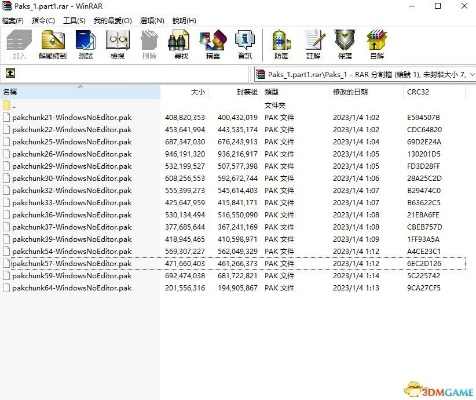Select pakchunk59-WindowsNoEditor.pak file name
Viewport: 476px width, 400px height.
[72, 276]
